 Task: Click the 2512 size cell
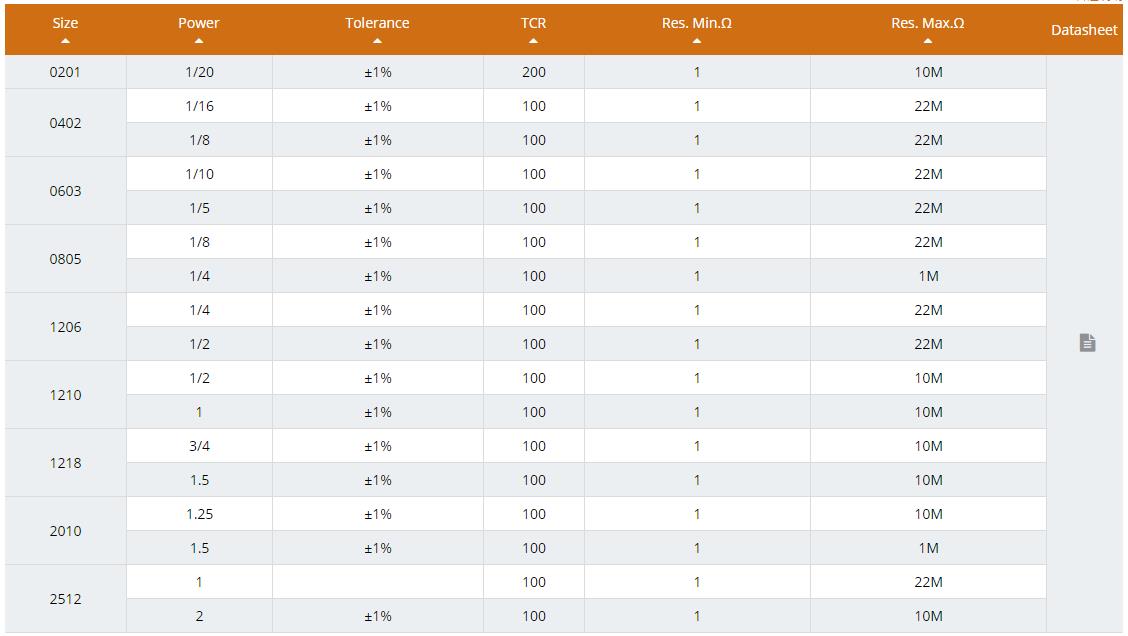tap(65, 599)
